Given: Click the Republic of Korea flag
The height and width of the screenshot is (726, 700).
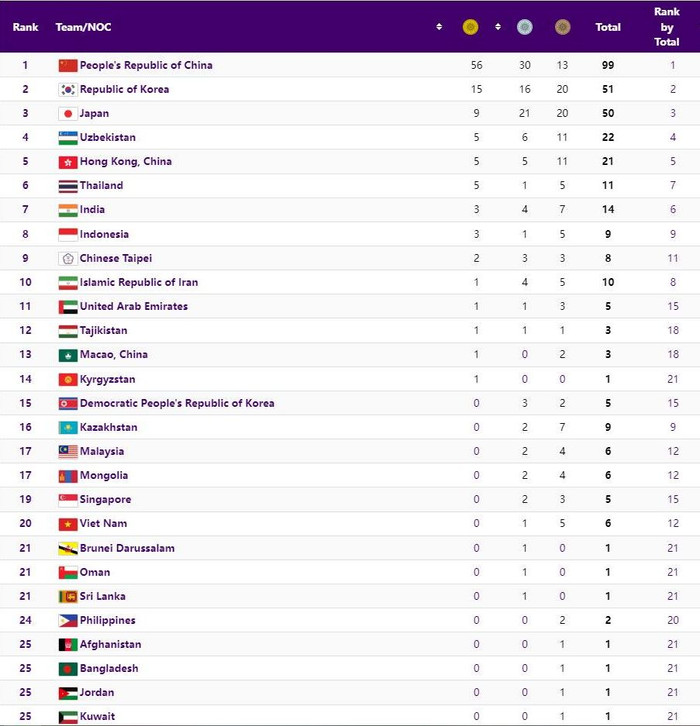Looking at the screenshot, I should click(x=68, y=89).
